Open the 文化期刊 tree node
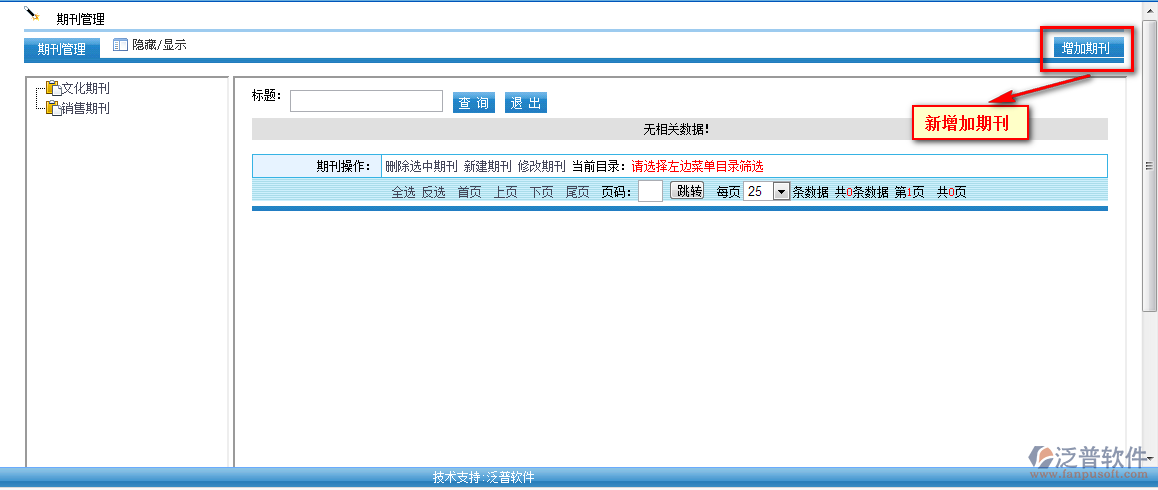 (86, 89)
